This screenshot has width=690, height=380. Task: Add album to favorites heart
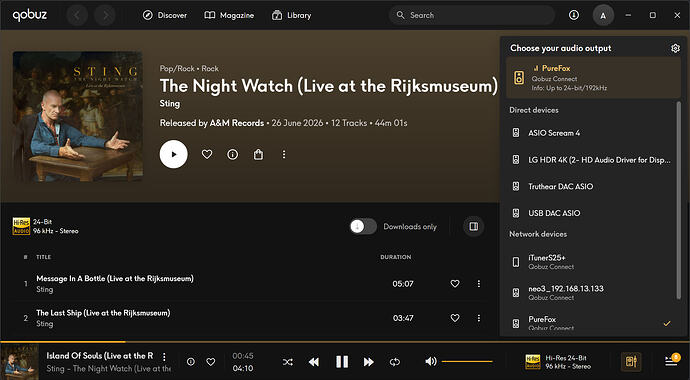(207, 154)
